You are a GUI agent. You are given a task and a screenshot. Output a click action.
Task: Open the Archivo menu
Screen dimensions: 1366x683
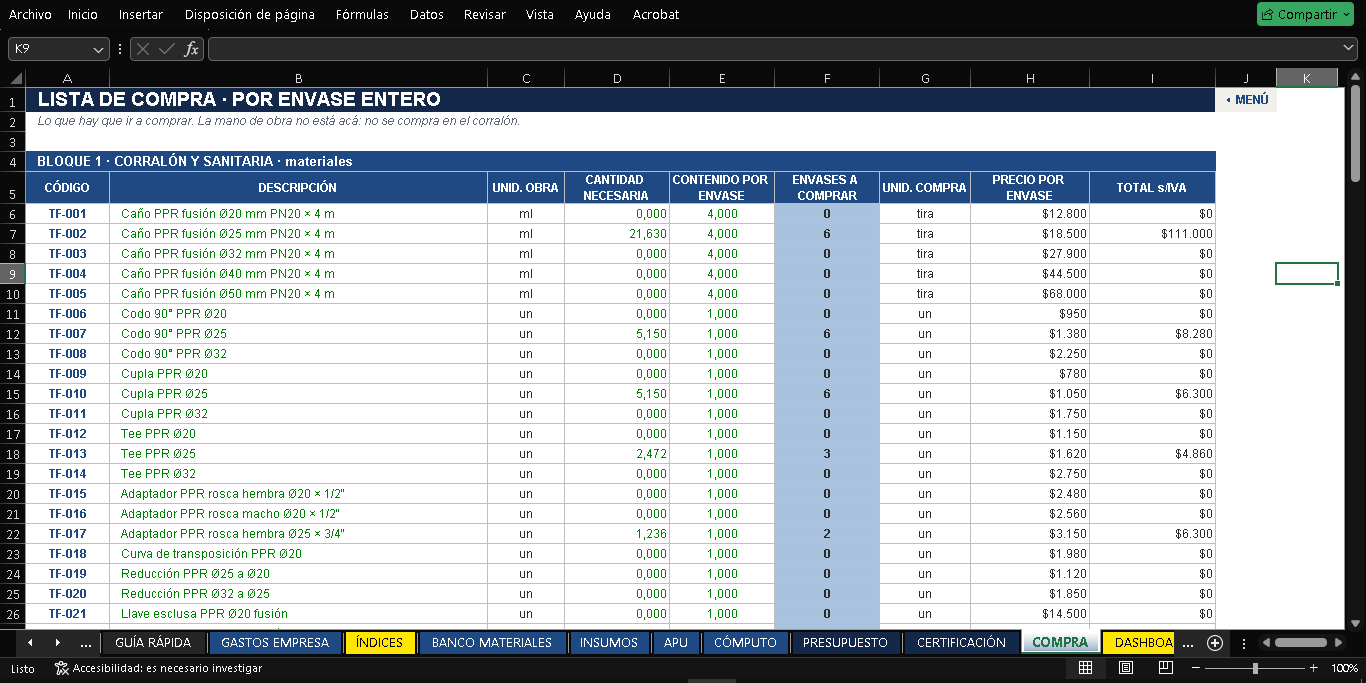coord(30,14)
